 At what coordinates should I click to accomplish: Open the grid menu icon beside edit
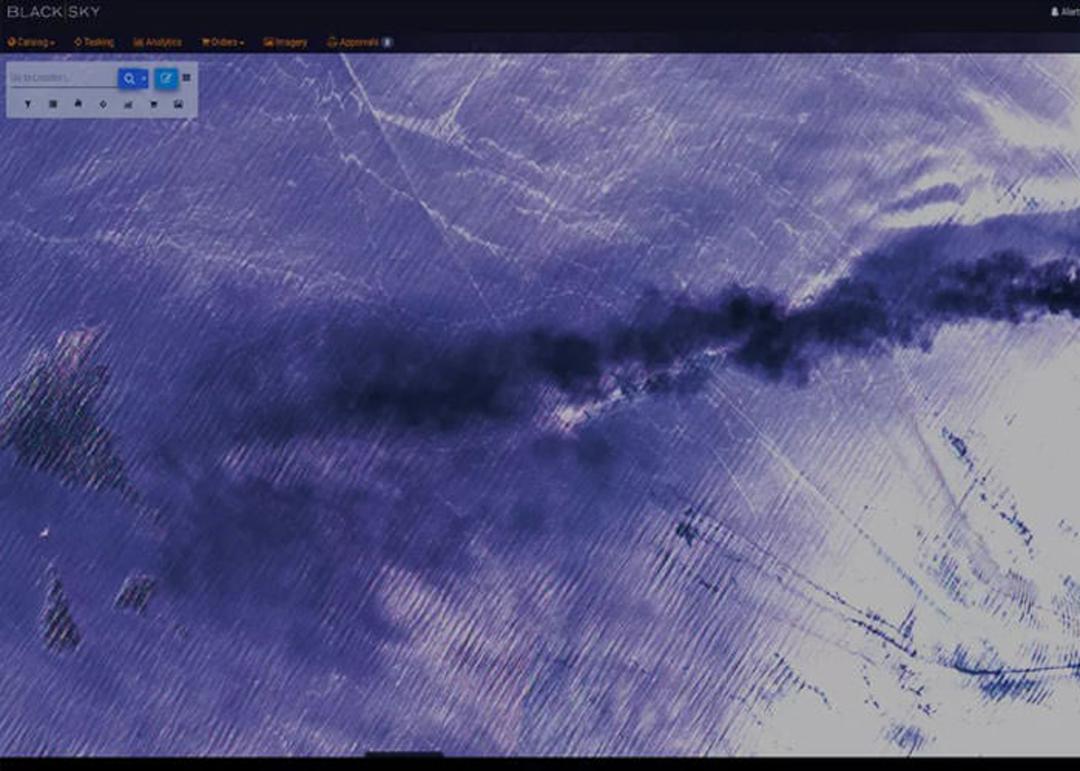(x=186, y=78)
